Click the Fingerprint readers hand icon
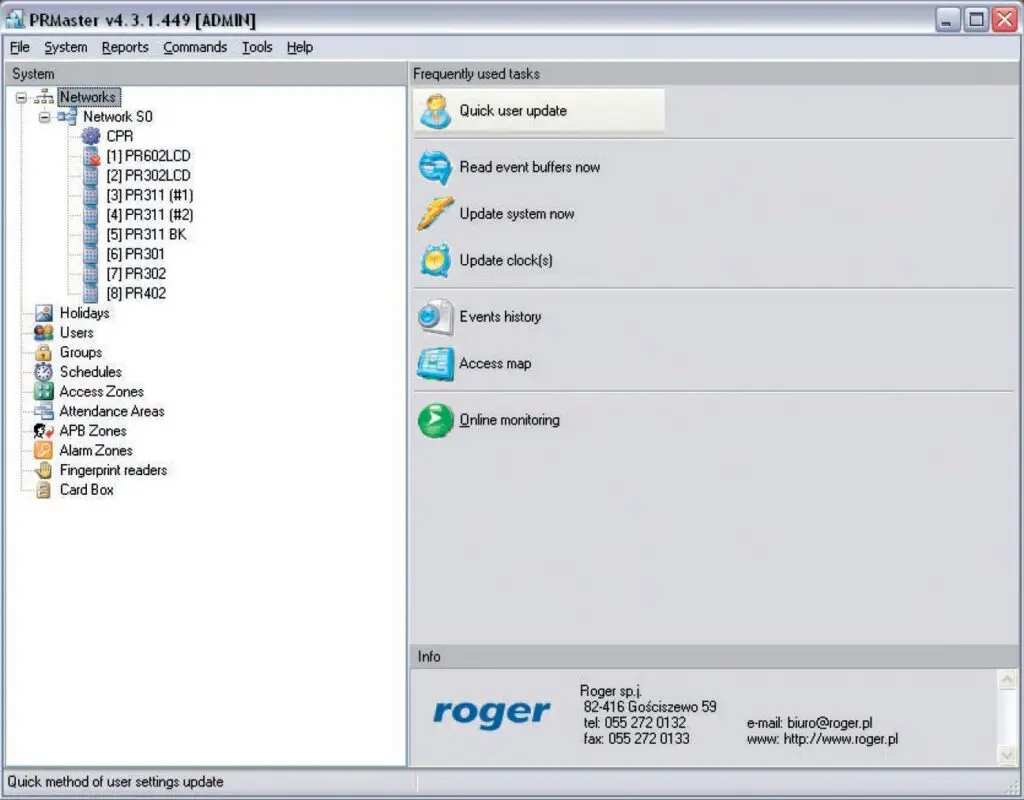Screen dimensions: 1024x800 pos(43,470)
